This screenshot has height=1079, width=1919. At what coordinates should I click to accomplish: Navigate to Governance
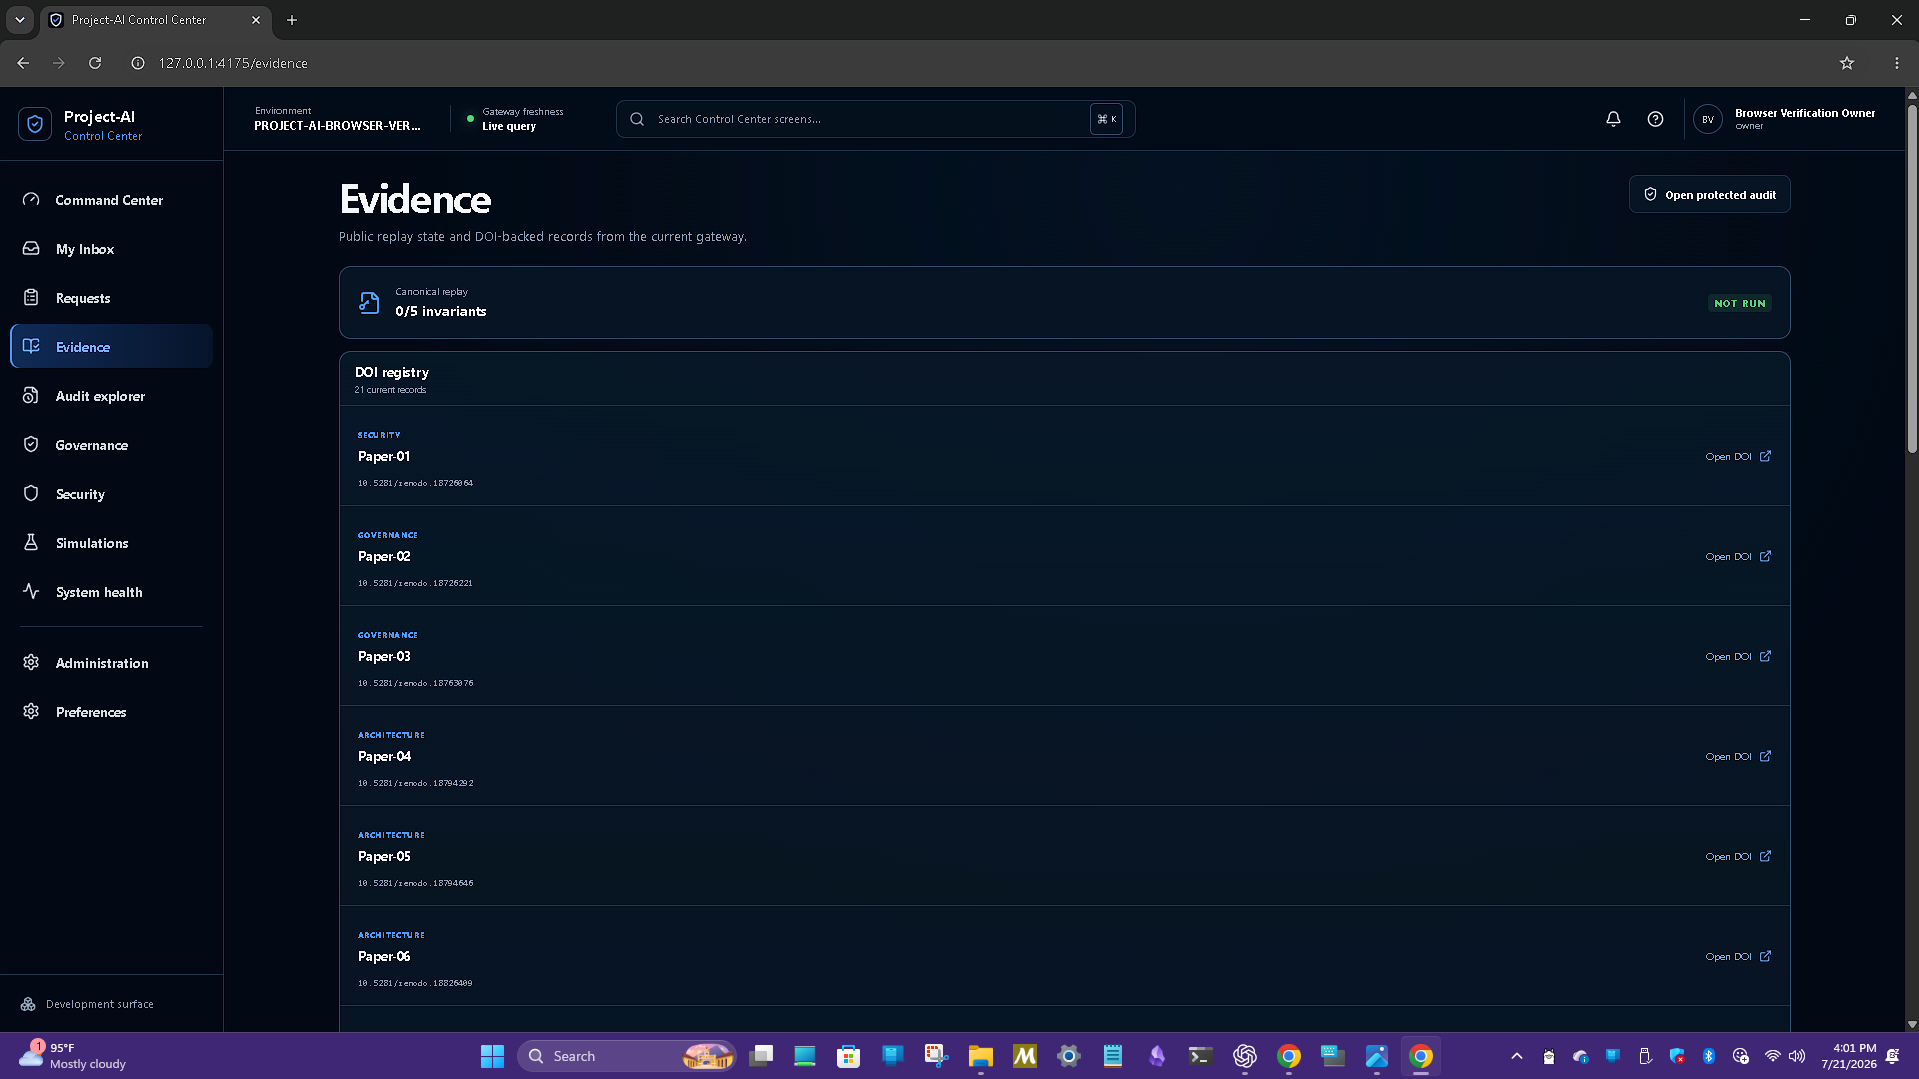tap(111, 445)
